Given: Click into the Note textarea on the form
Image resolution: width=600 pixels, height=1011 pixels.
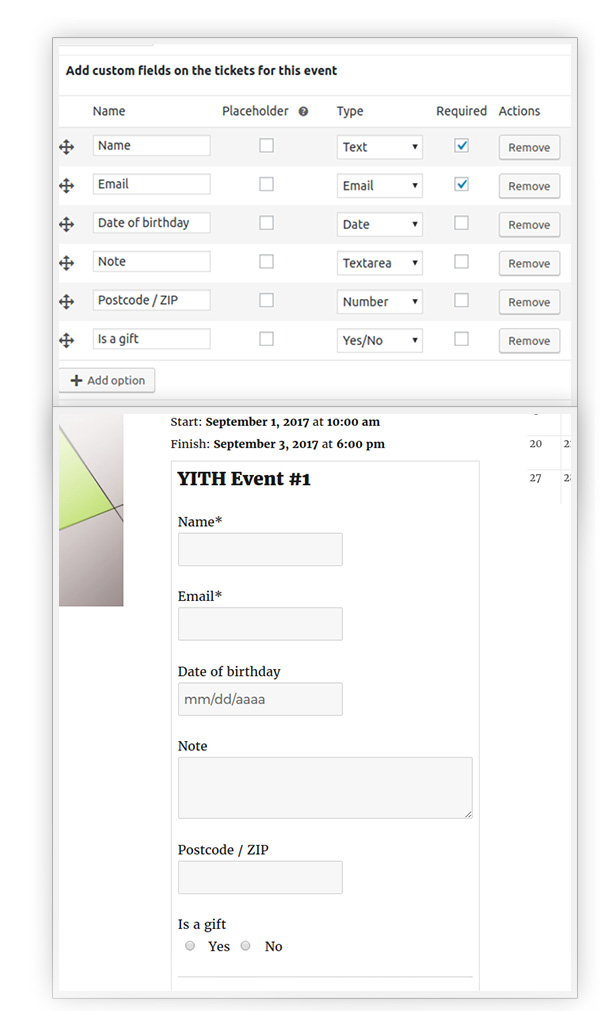Looking at the screenshot, I should click(325, 788).
